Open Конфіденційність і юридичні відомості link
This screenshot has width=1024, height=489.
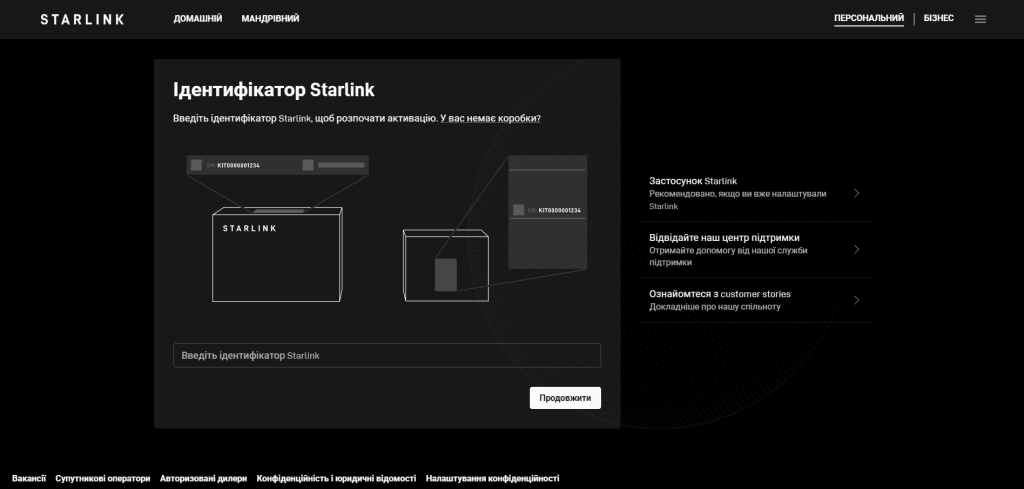click(x=336, y=479)
